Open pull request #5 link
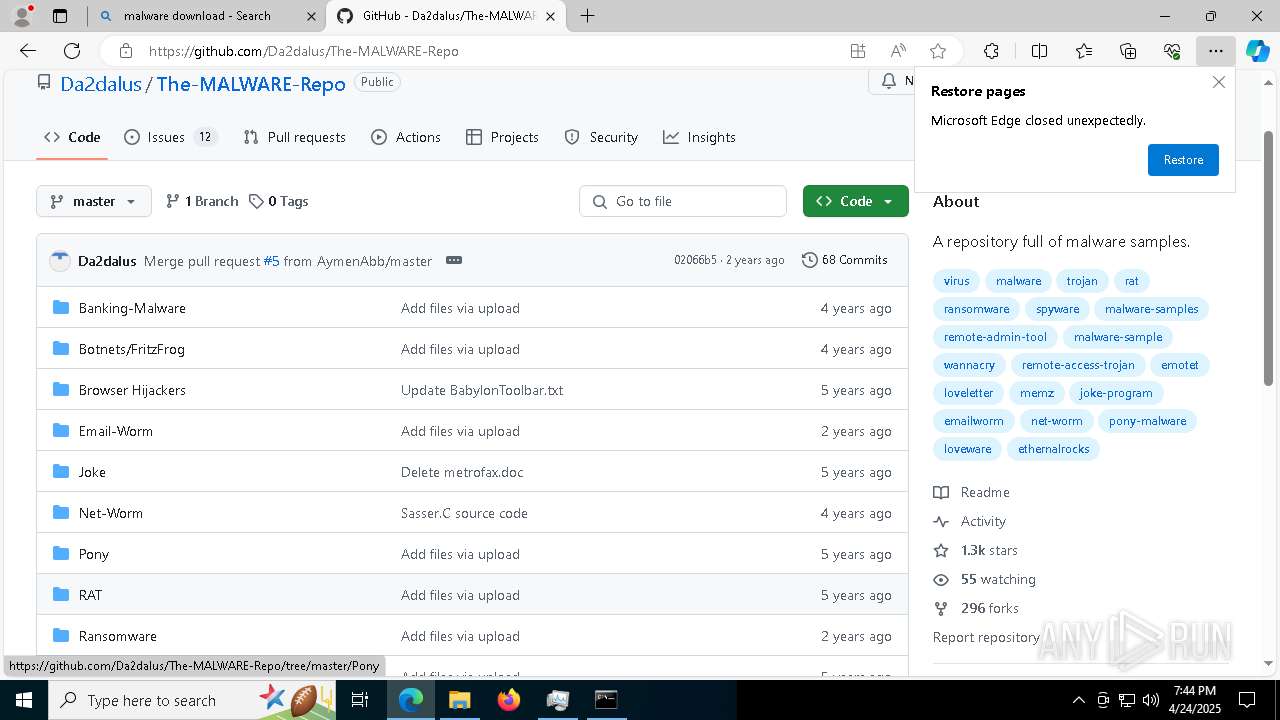This screenshot has width=1280, height=720. (x=271, y=261)
